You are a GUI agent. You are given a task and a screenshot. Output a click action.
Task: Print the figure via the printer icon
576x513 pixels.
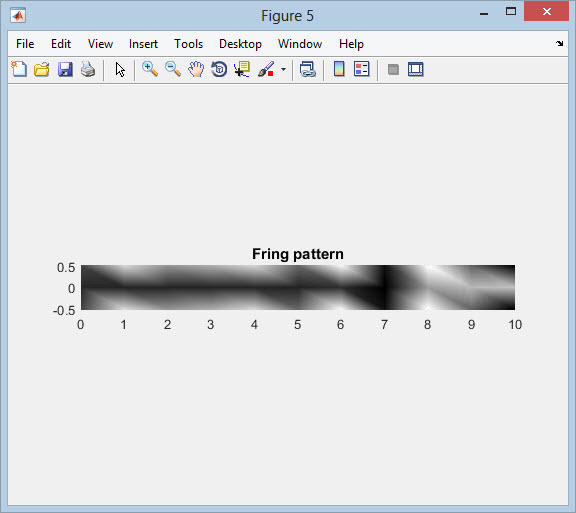point(88,69)
